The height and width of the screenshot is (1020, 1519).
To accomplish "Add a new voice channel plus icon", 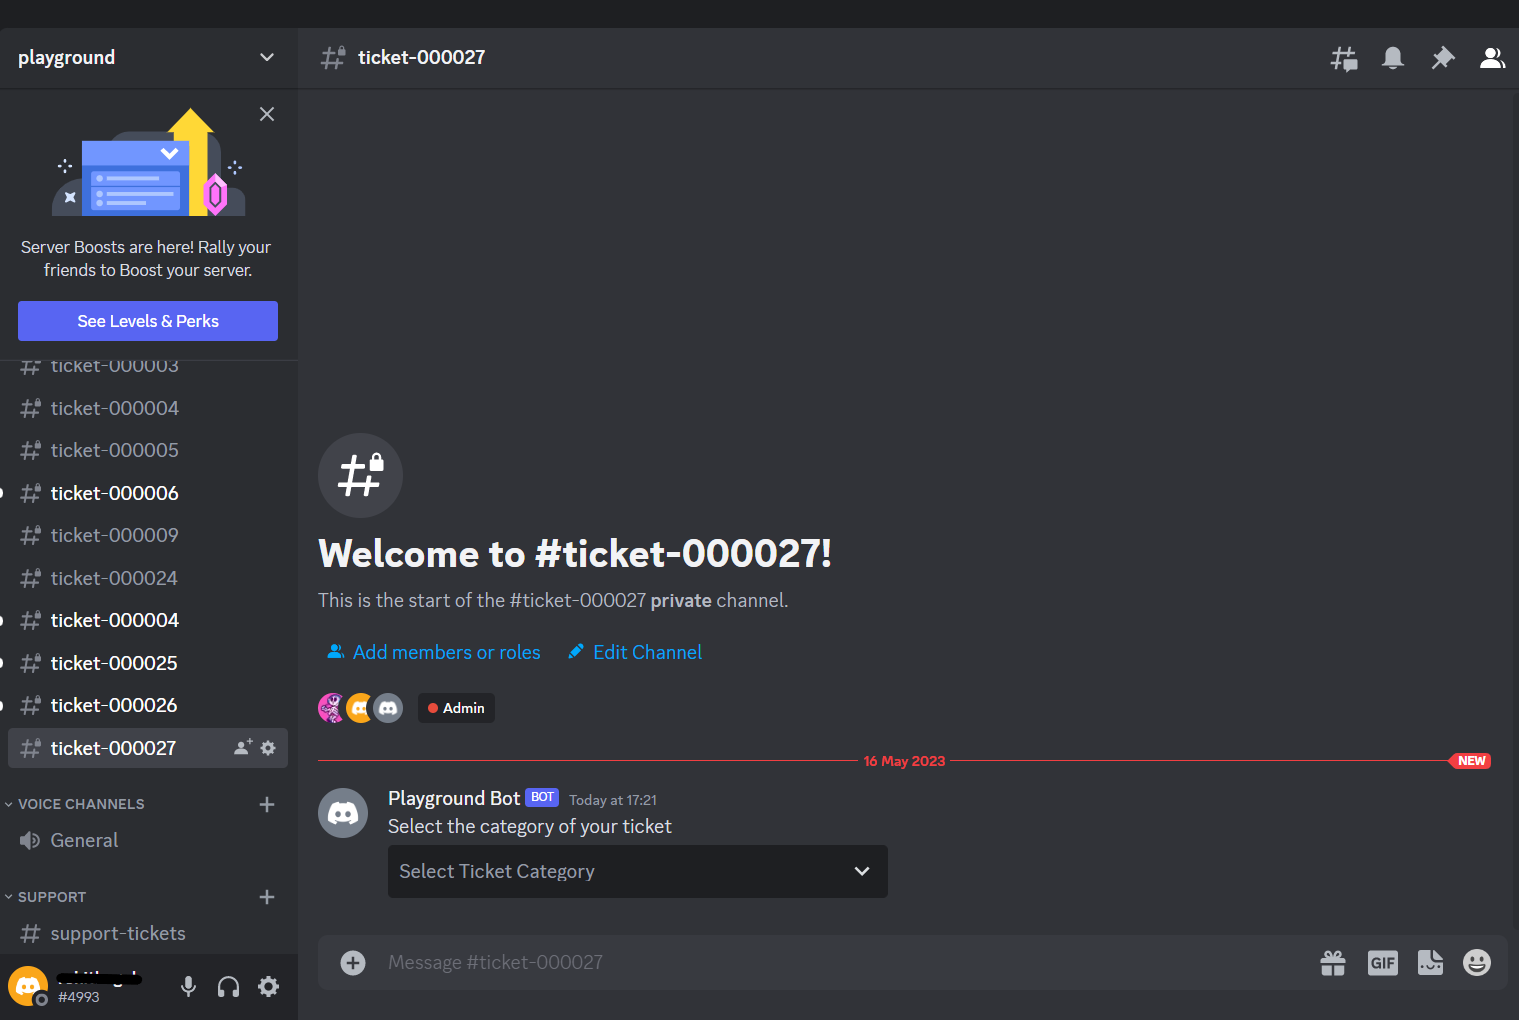I will (267, 804).
